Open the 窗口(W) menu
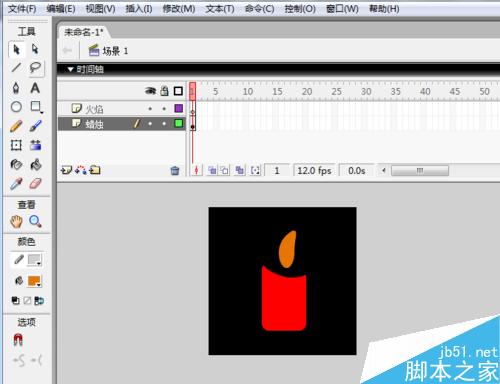The image size is (500, 384). click(342, 9)
